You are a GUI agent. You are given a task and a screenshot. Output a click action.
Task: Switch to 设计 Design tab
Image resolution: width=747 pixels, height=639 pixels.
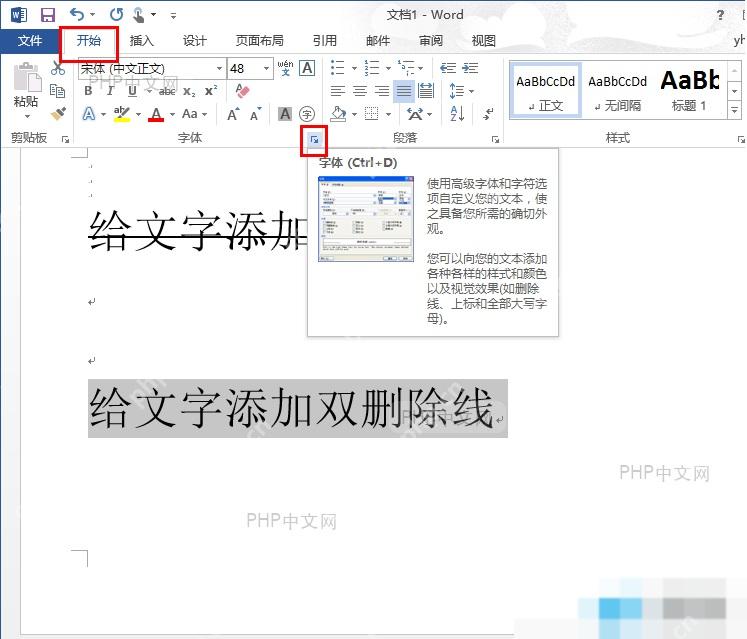tap(194, 41)
